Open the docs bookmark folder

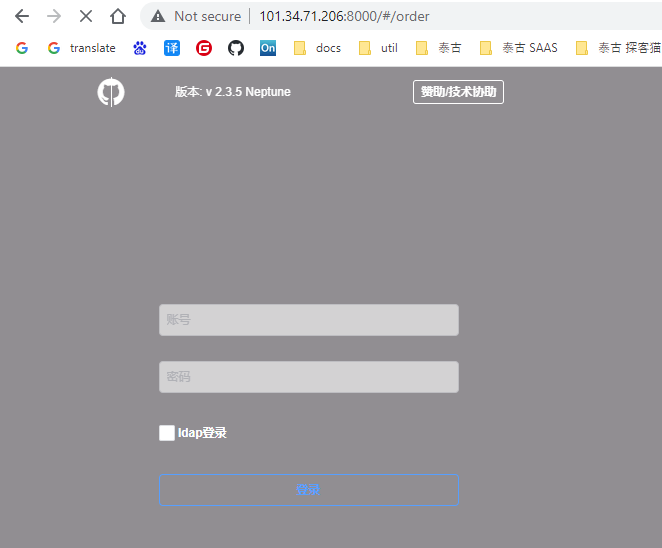(x=317, y=48)
